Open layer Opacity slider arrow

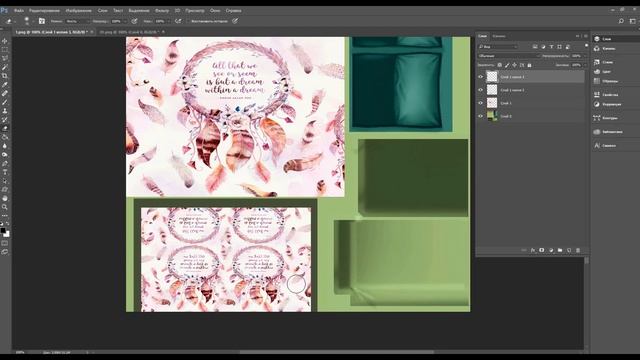[584, 56]
